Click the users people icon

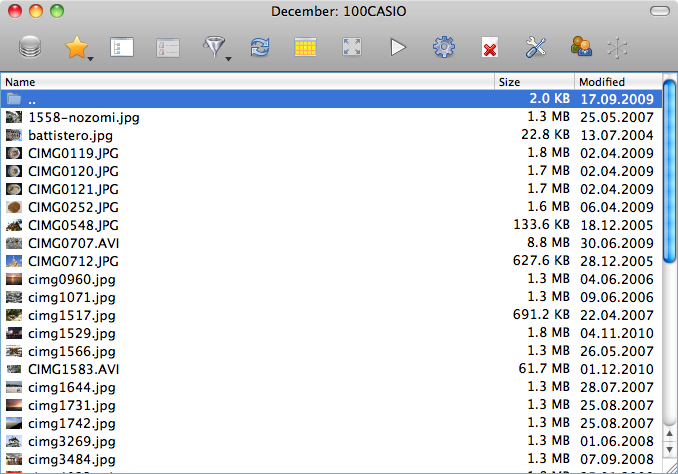tap(581, 47)
